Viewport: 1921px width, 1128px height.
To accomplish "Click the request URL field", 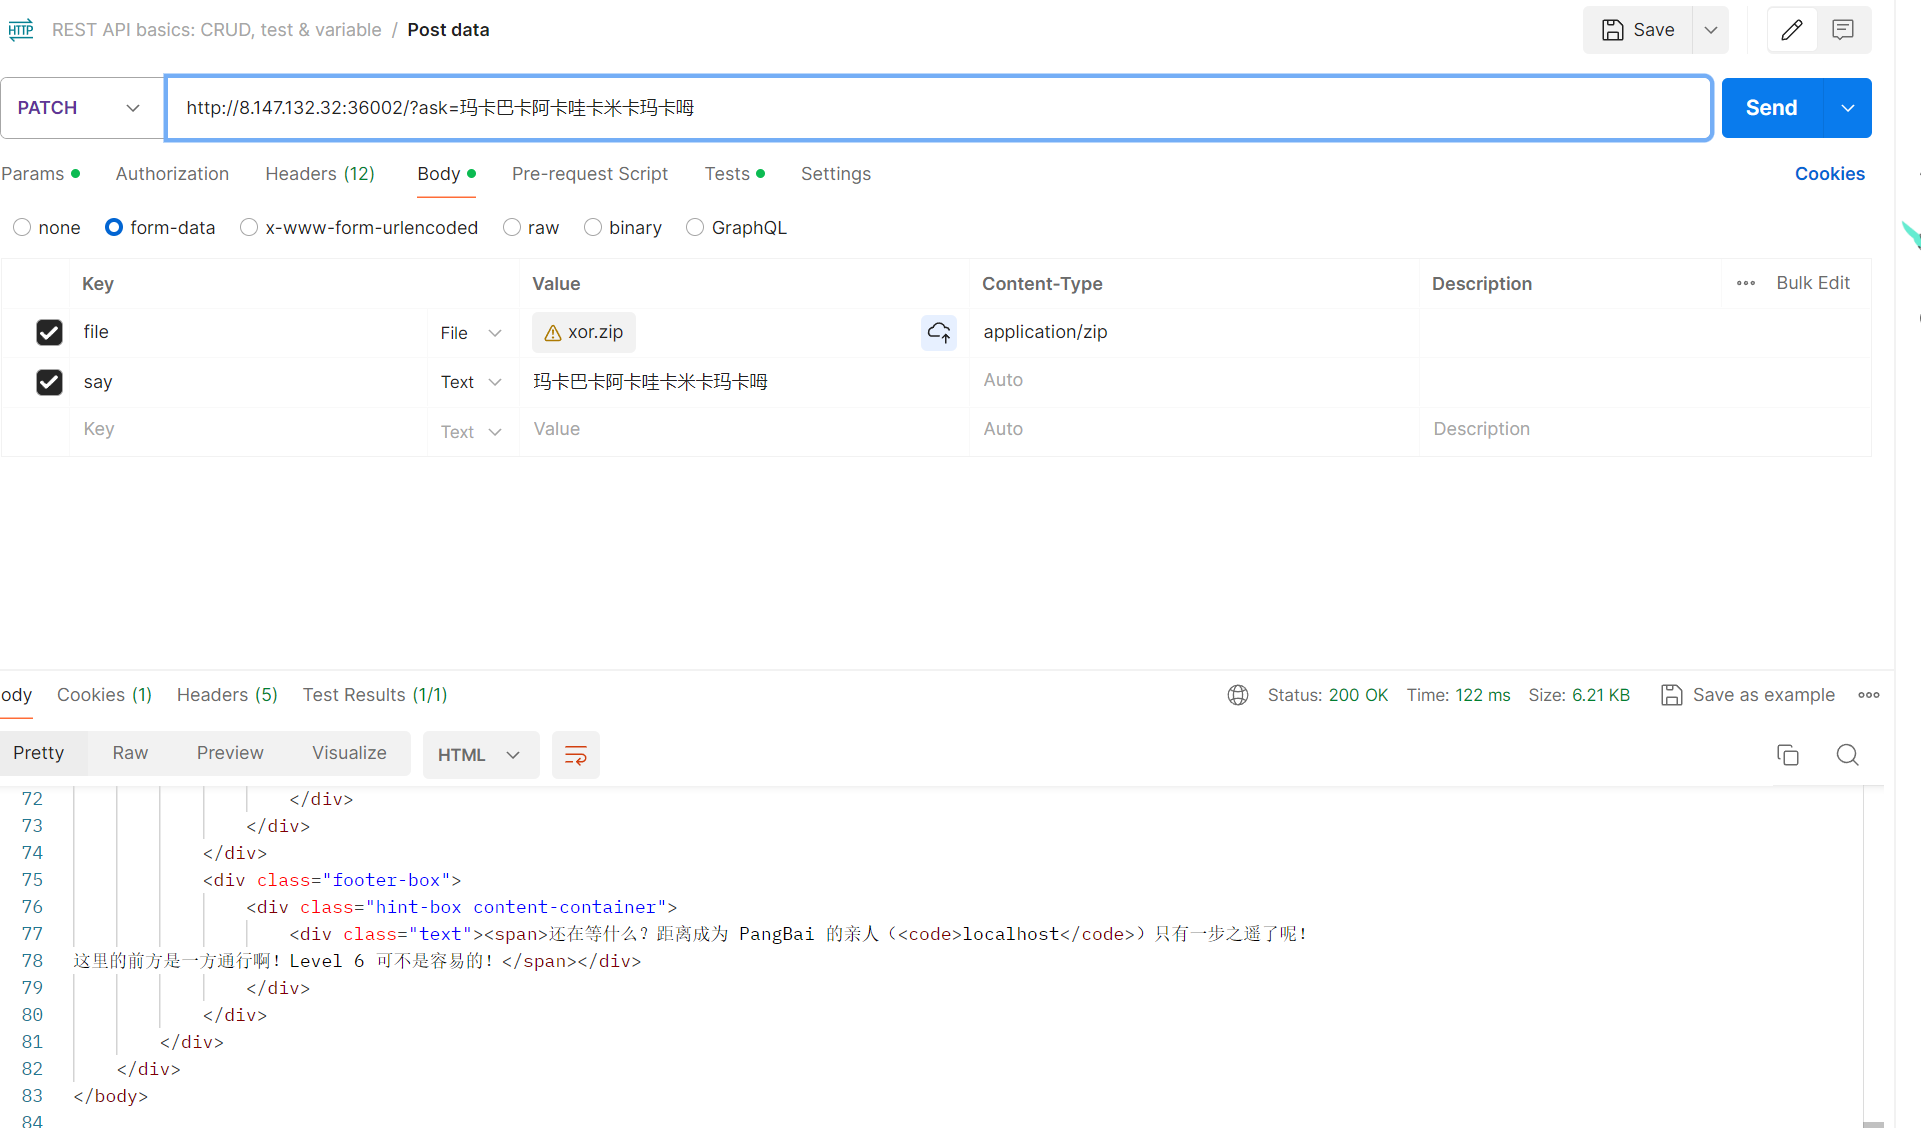I will 939,108.
